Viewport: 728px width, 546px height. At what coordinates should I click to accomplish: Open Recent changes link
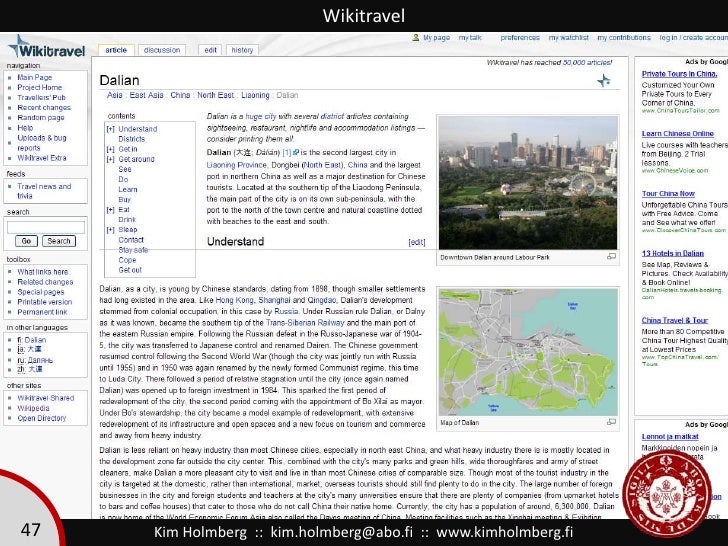44,107
